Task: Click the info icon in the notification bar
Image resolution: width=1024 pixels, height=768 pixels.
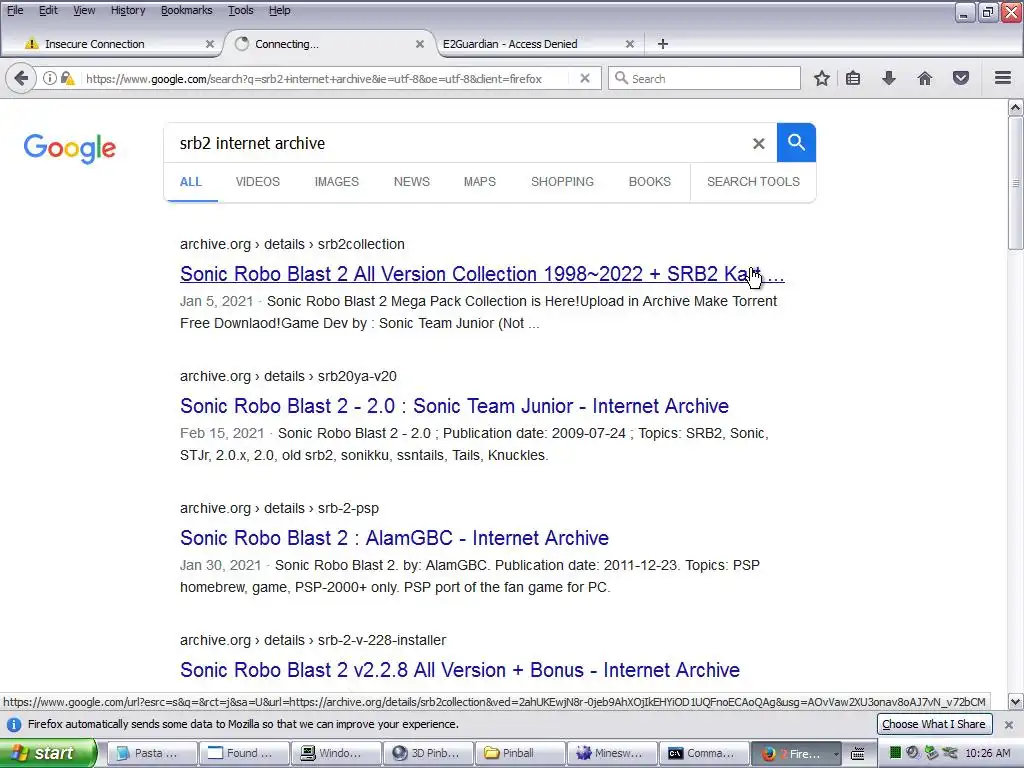Action: point(14,724)
